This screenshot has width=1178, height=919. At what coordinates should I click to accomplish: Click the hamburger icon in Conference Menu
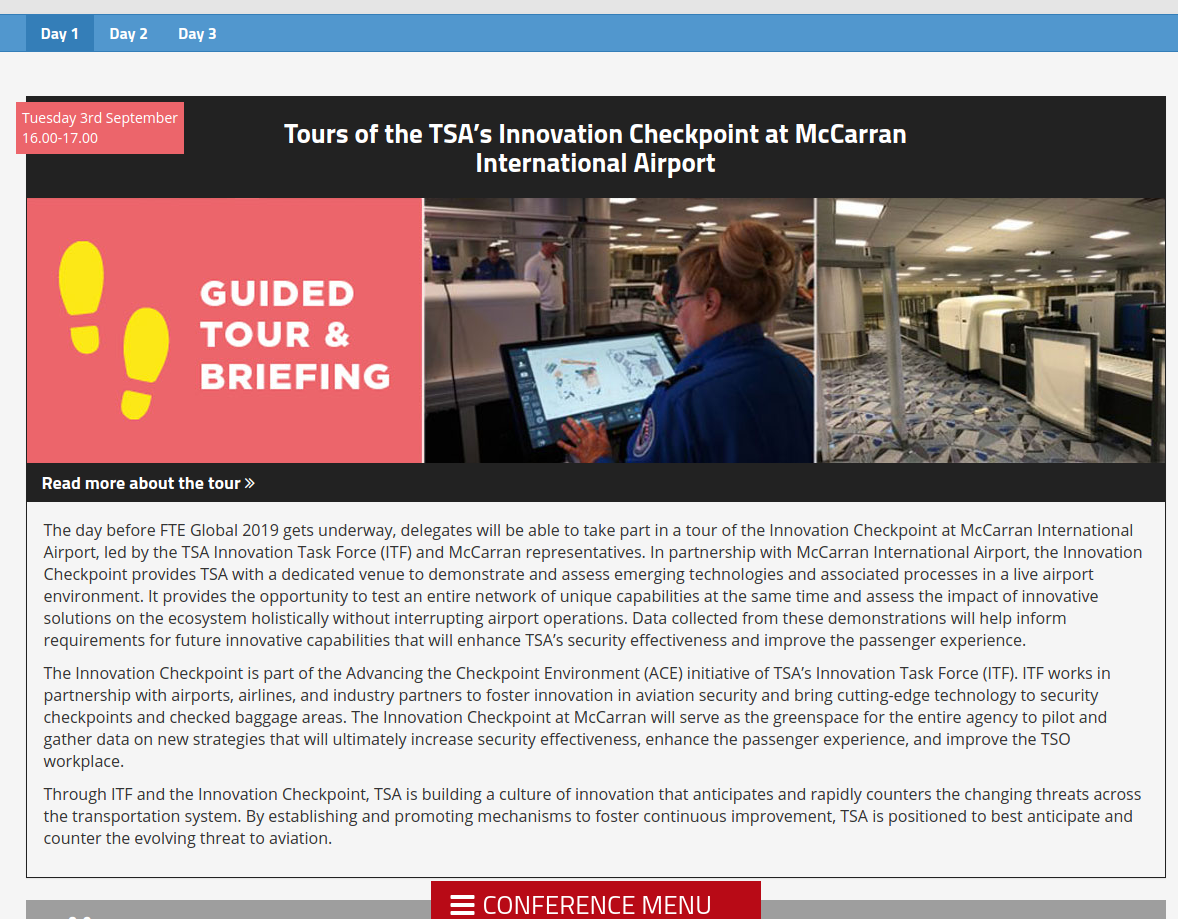tap(462, 905)
